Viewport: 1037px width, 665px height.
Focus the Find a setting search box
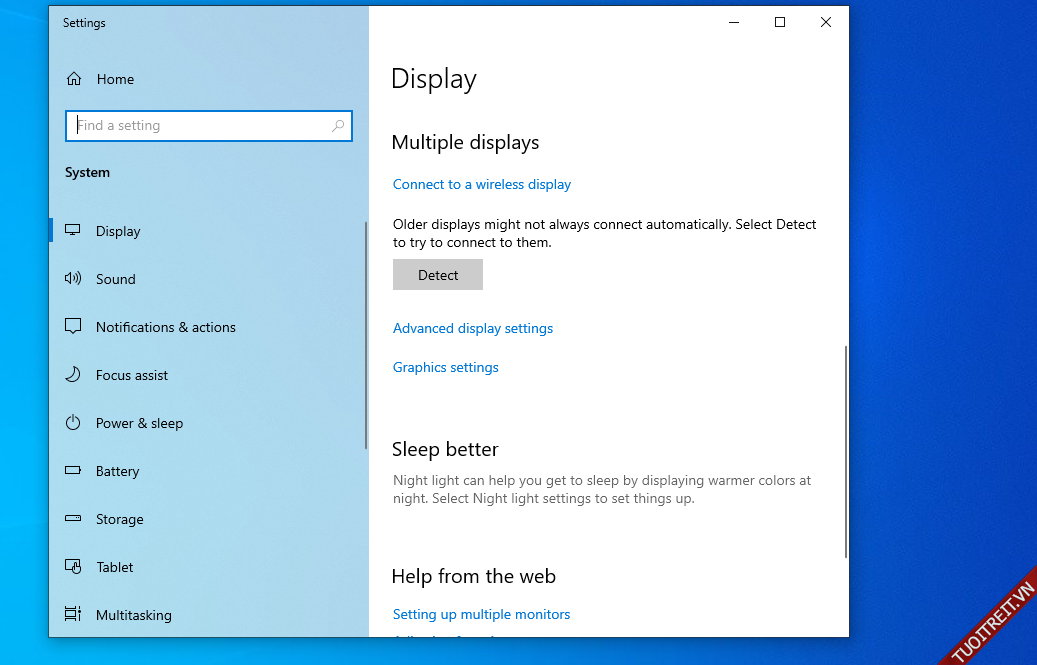(x=200, y=126)
